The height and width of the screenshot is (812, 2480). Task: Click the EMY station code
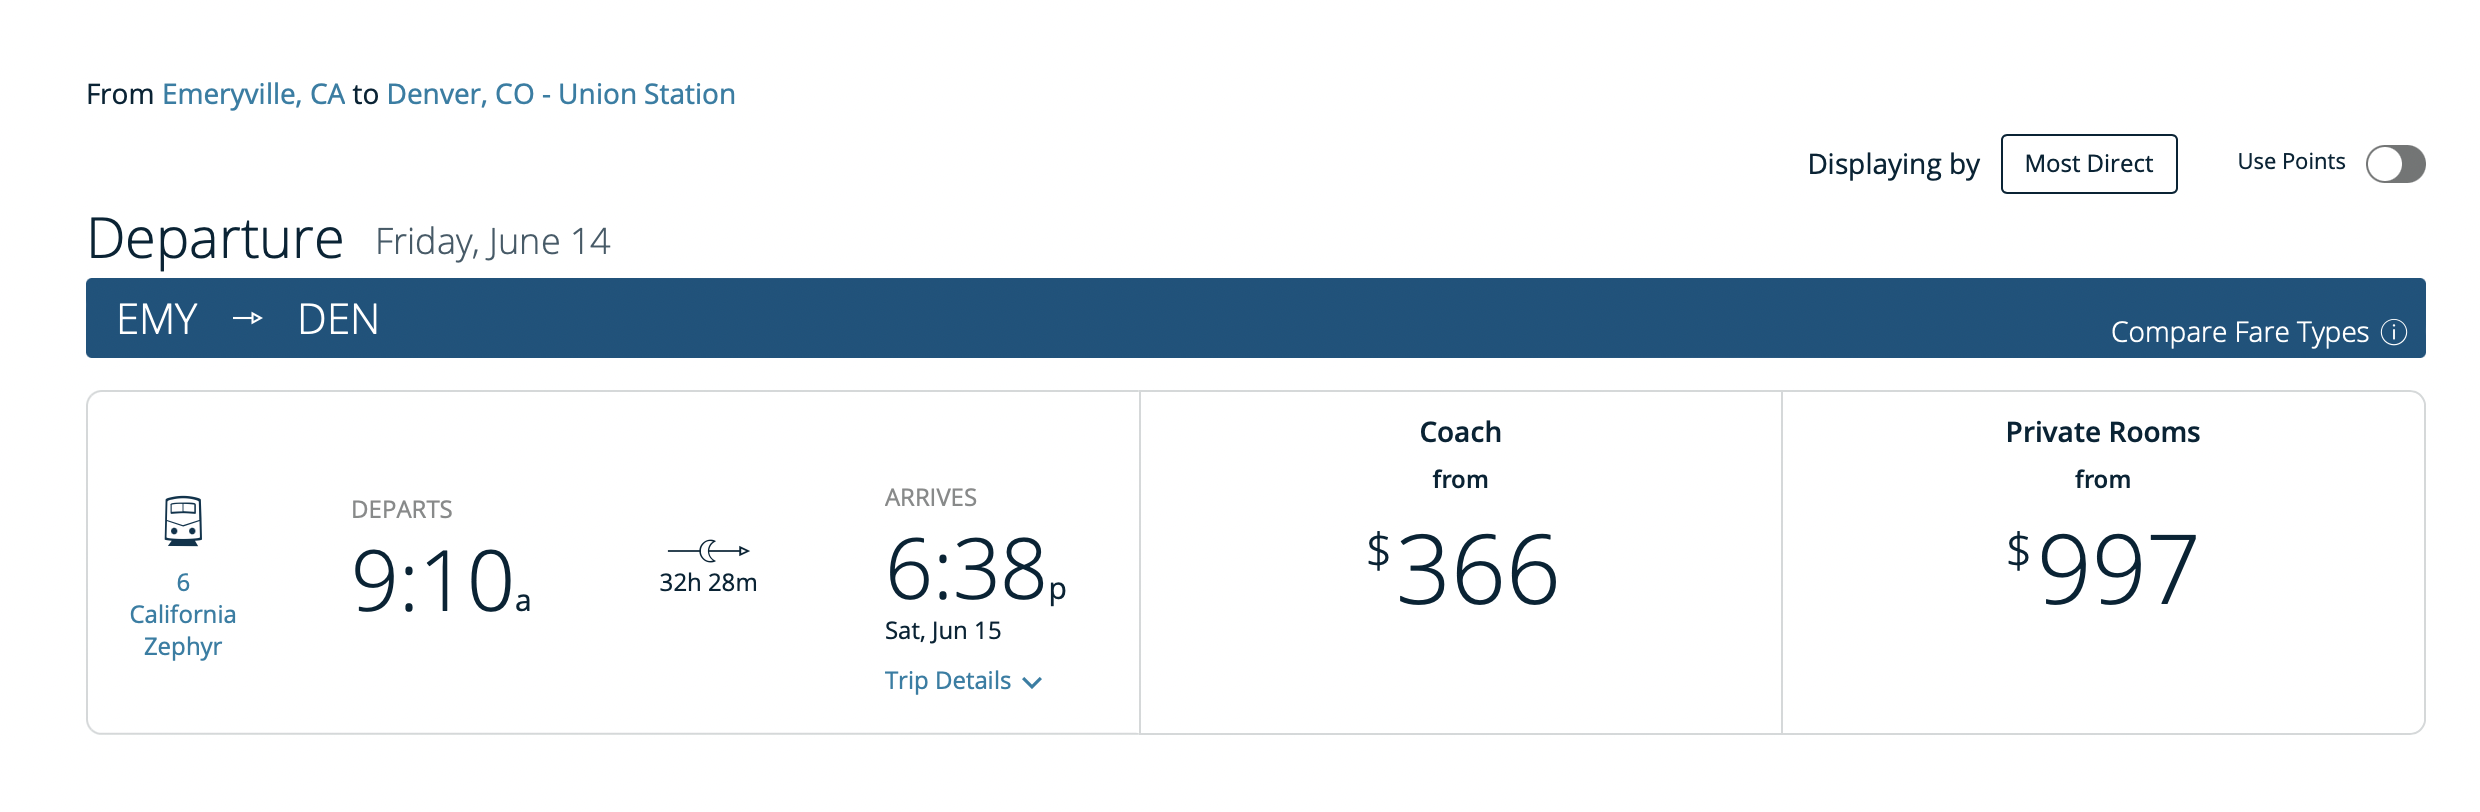click(157, 320)
